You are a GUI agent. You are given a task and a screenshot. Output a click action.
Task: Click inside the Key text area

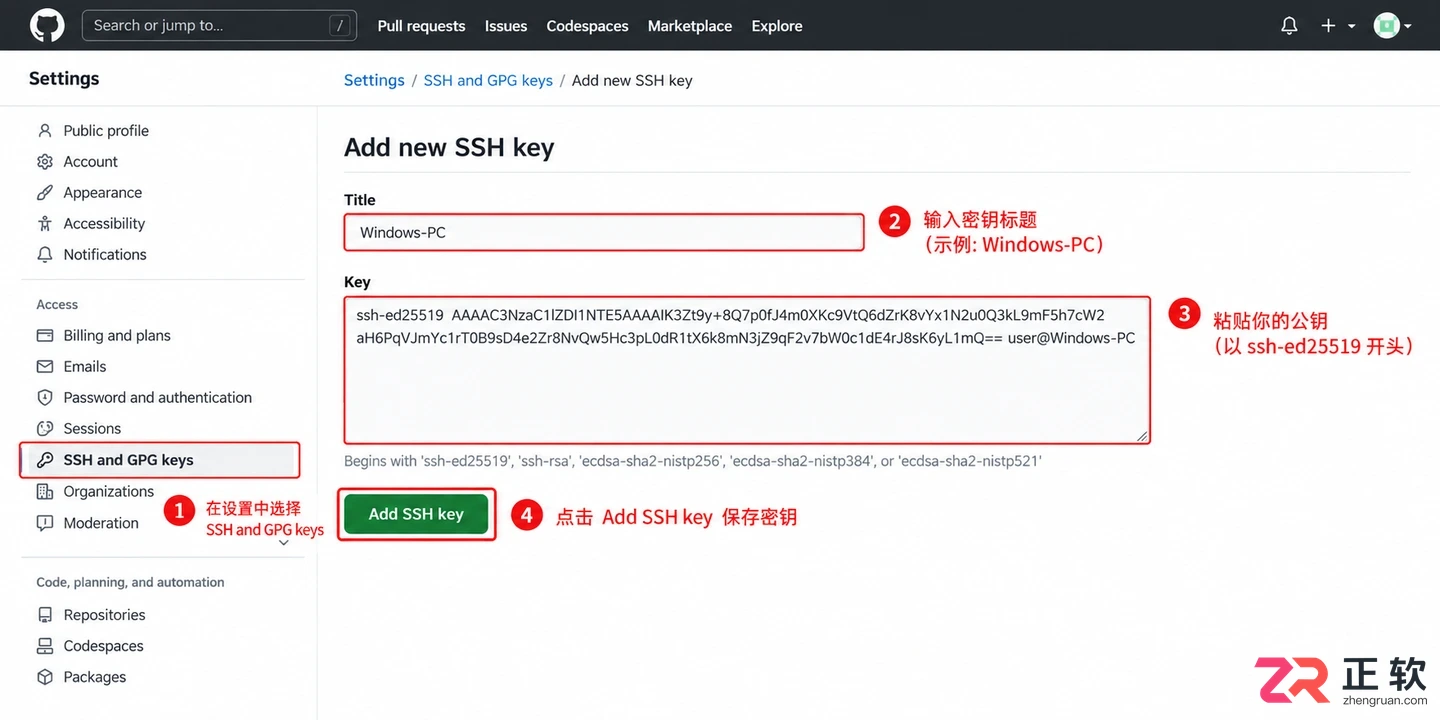tap(747, 369)
